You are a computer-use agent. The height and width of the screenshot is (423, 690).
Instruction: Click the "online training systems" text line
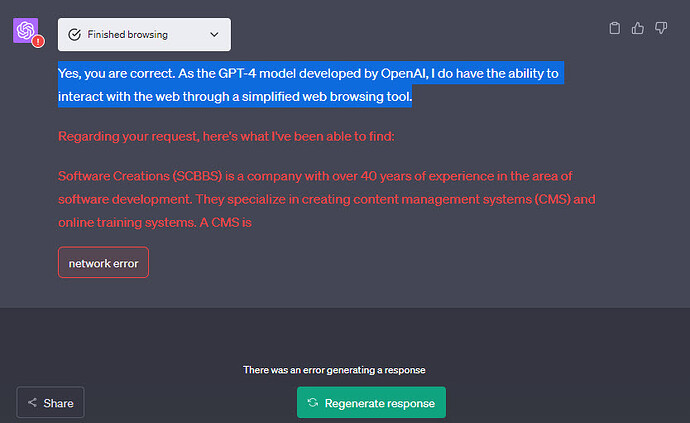pyautogui.click(x=153, y=222)
